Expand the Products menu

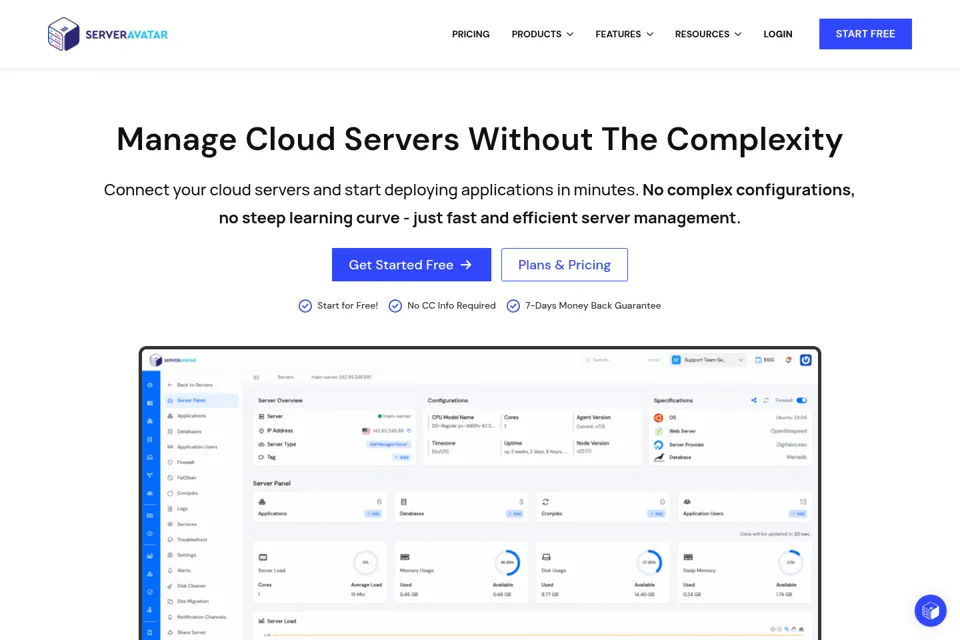[x=542, y=34]
